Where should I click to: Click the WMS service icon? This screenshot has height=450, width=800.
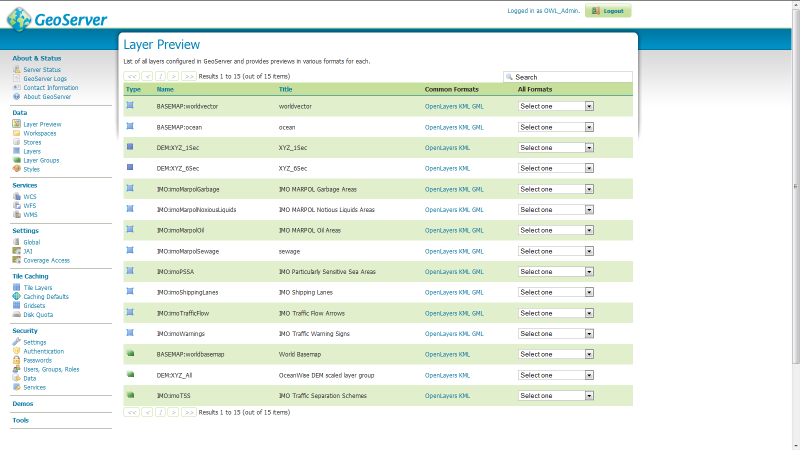click(x=17, y=214)
